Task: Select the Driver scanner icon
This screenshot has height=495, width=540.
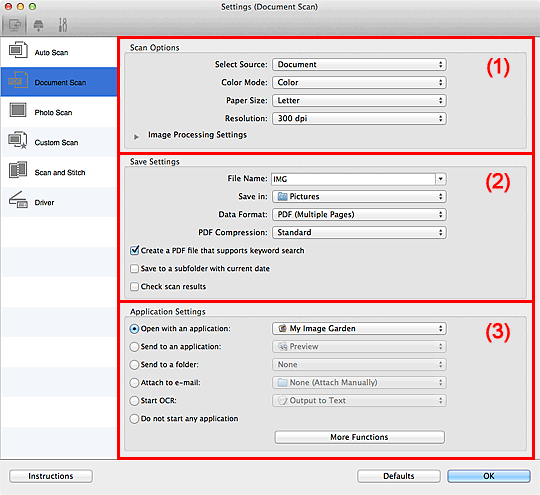Action: point(18,200)
